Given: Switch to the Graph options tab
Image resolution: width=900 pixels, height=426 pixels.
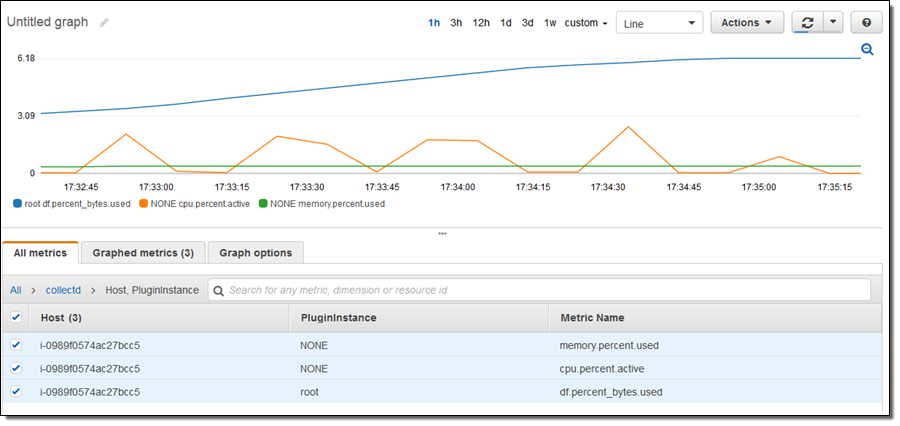Looking at the screenshot, I should (x=255, y=253).
